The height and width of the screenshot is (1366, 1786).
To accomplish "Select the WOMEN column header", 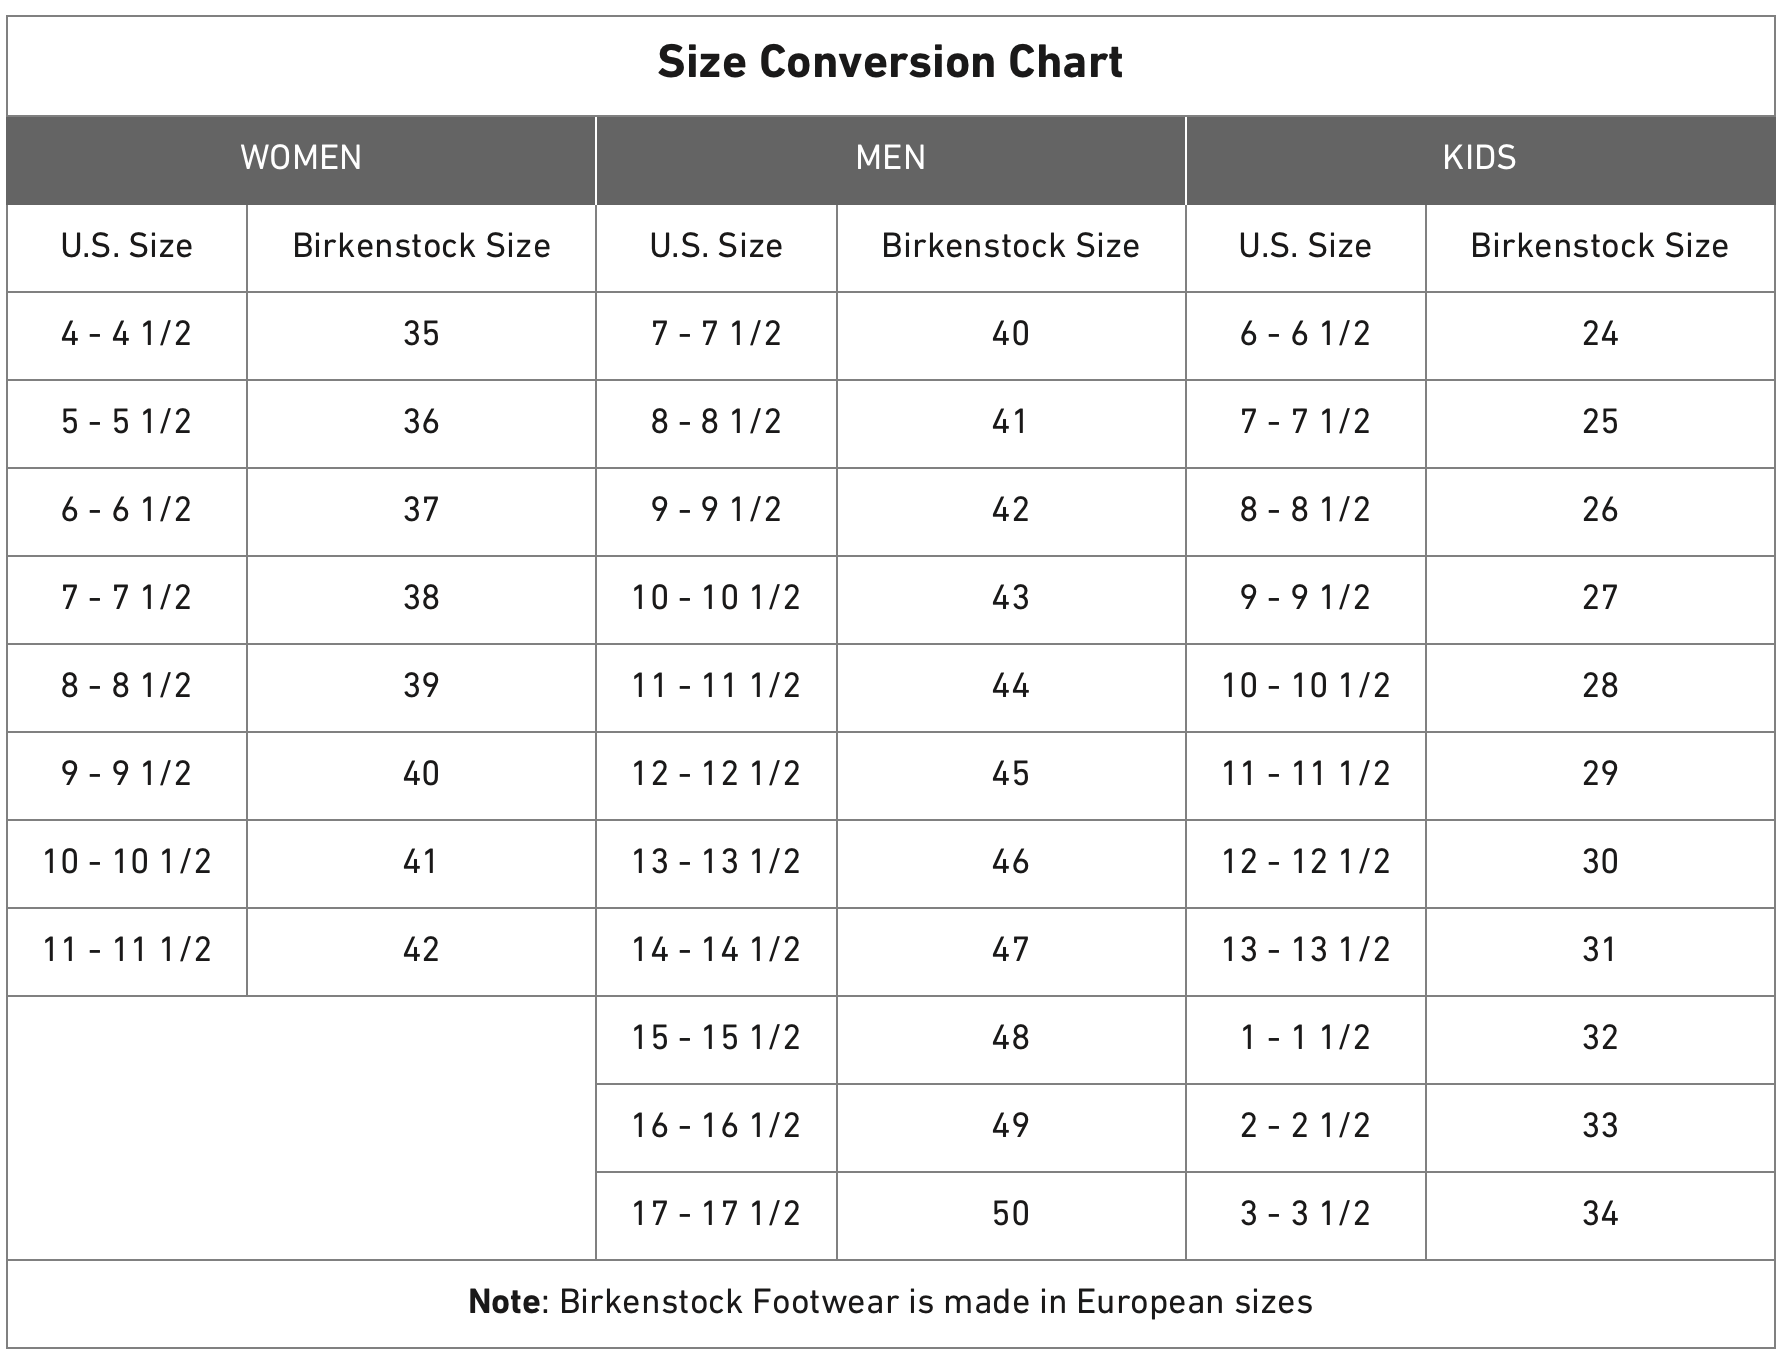I will pos(301,160).
